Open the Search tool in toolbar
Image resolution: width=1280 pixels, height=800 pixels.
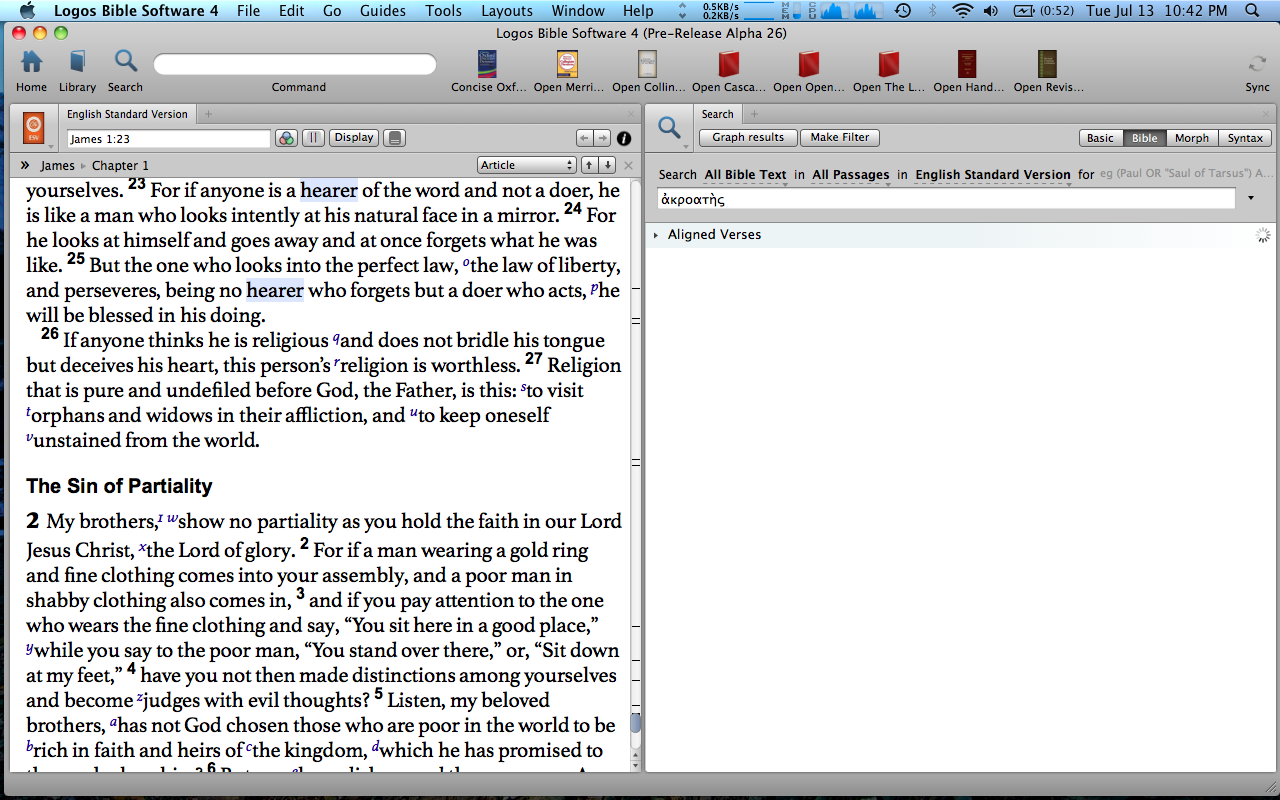tap(125, 63)
